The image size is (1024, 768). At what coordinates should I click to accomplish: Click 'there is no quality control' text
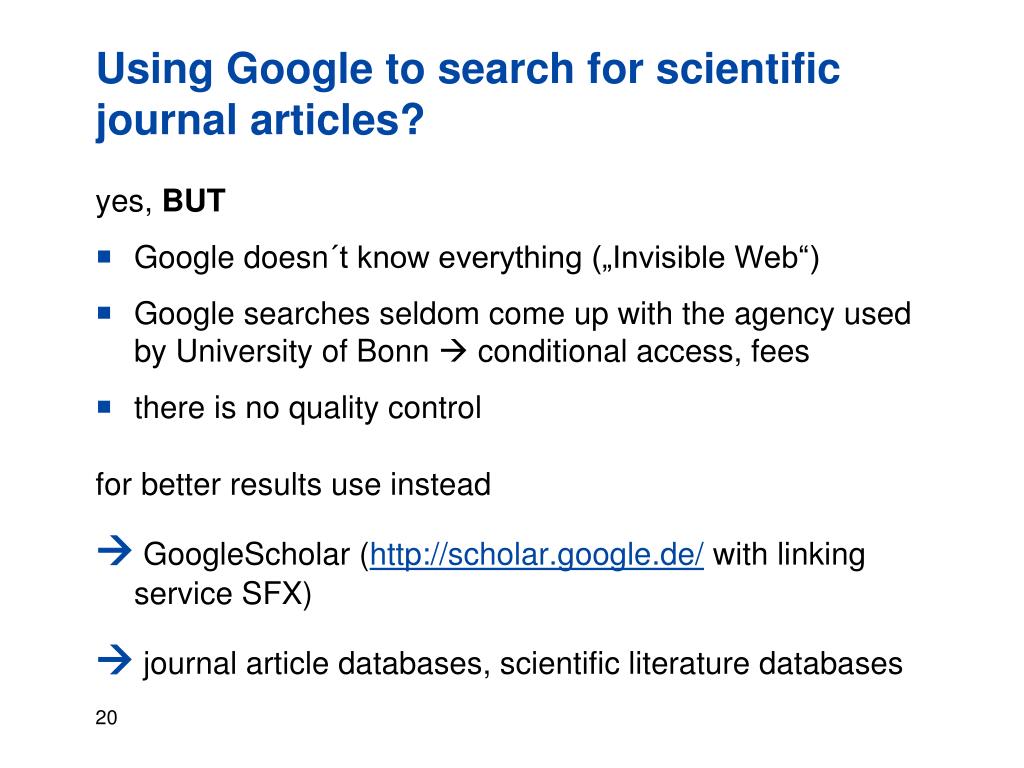pos(308,408)
